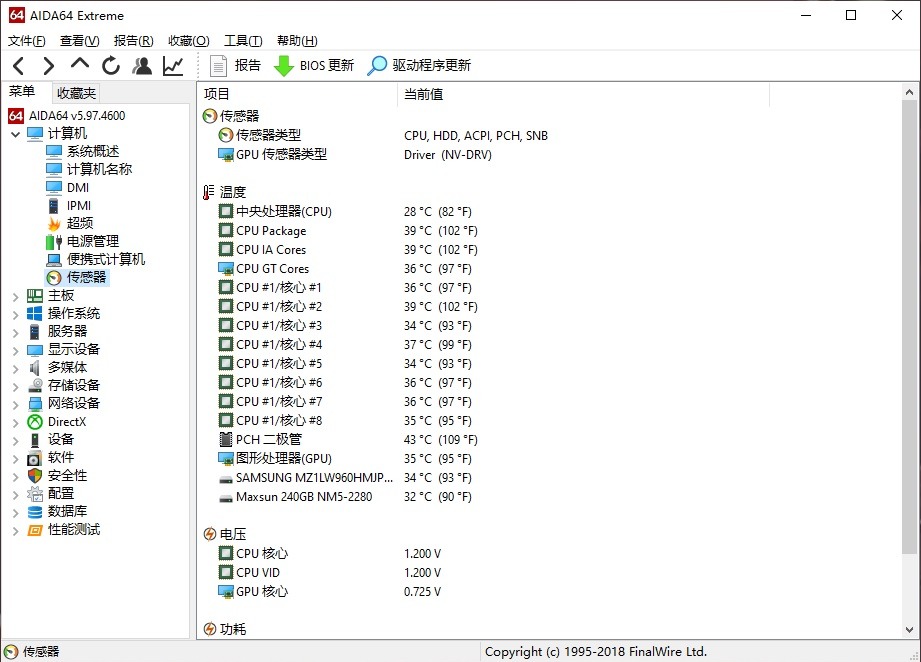This screenshot has width=921, height=662.
Task: Open the user icon in toolbar
Action: (142, 66)
